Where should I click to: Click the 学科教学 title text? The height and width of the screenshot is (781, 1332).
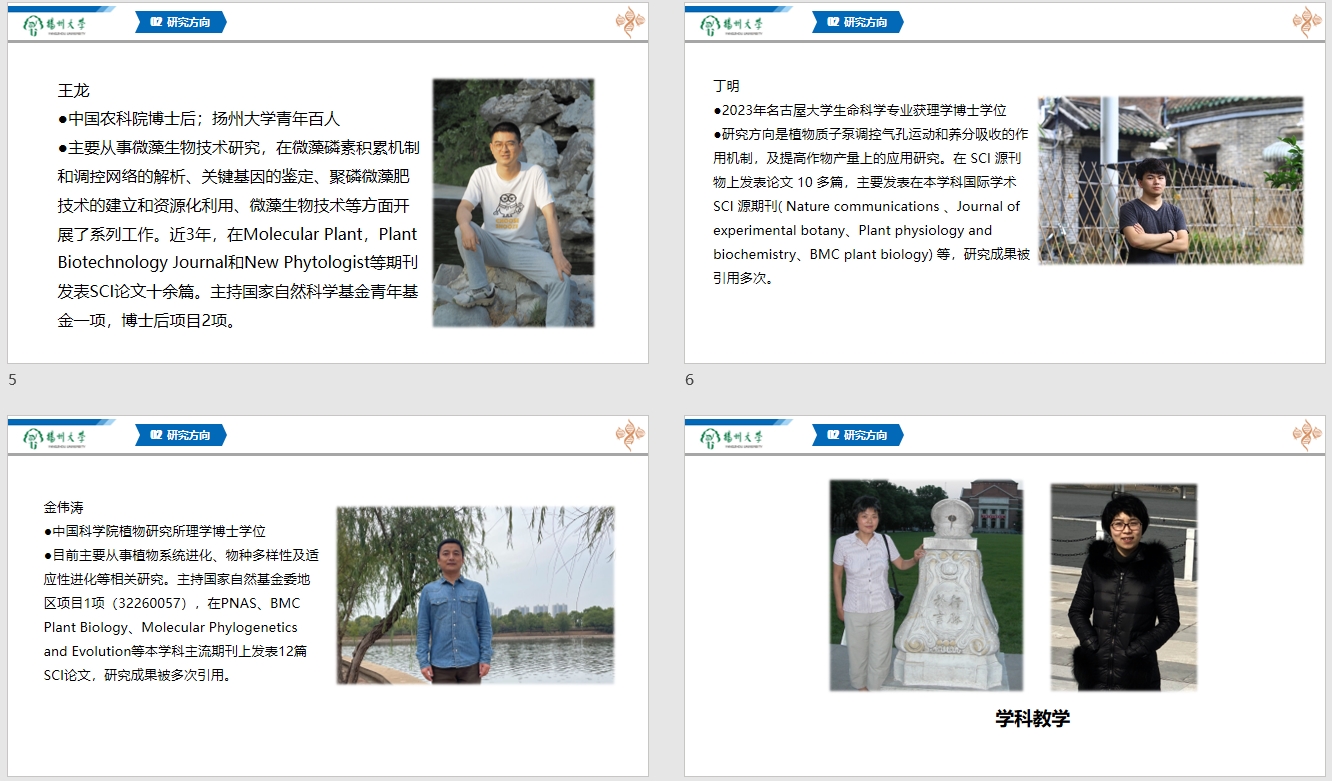point(1032,719)
